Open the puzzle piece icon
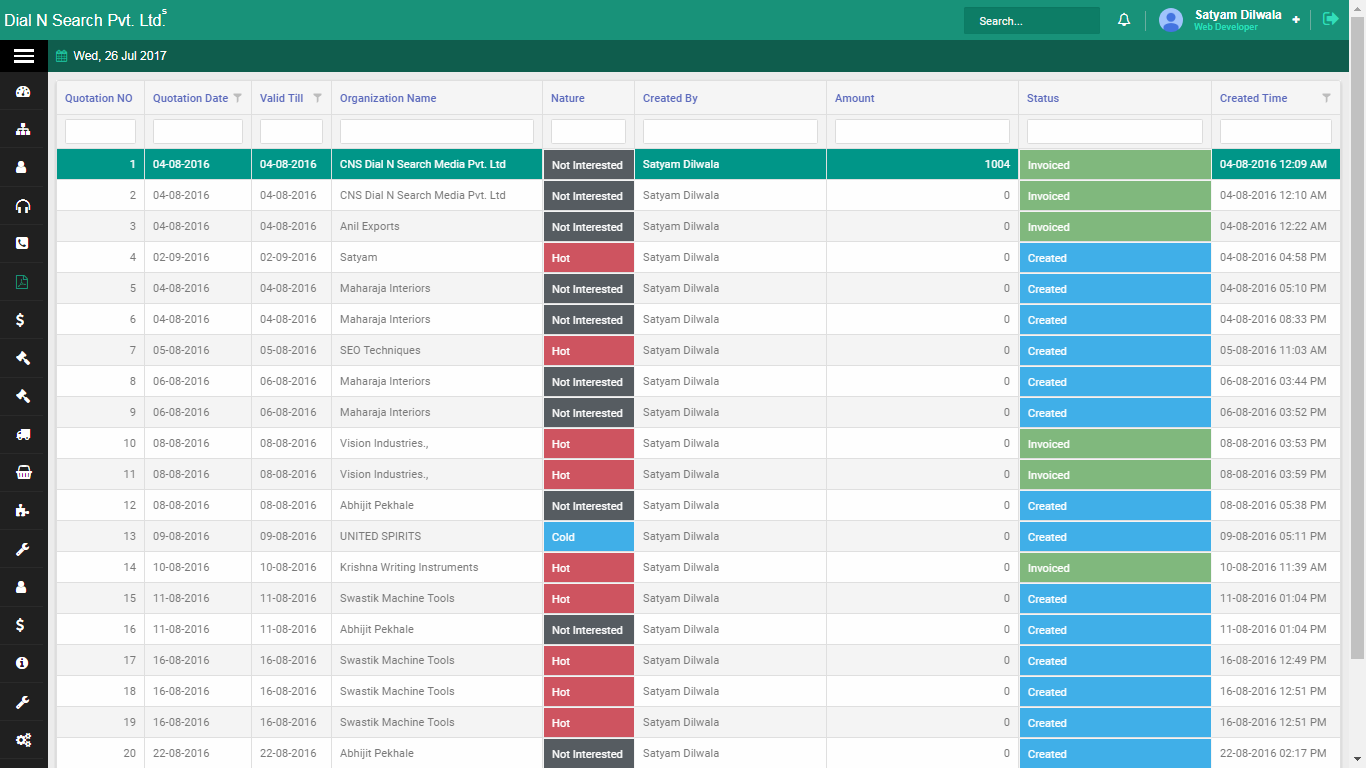Image resolution: width=1366 pixels, height=768 pixels. point(23,510)
